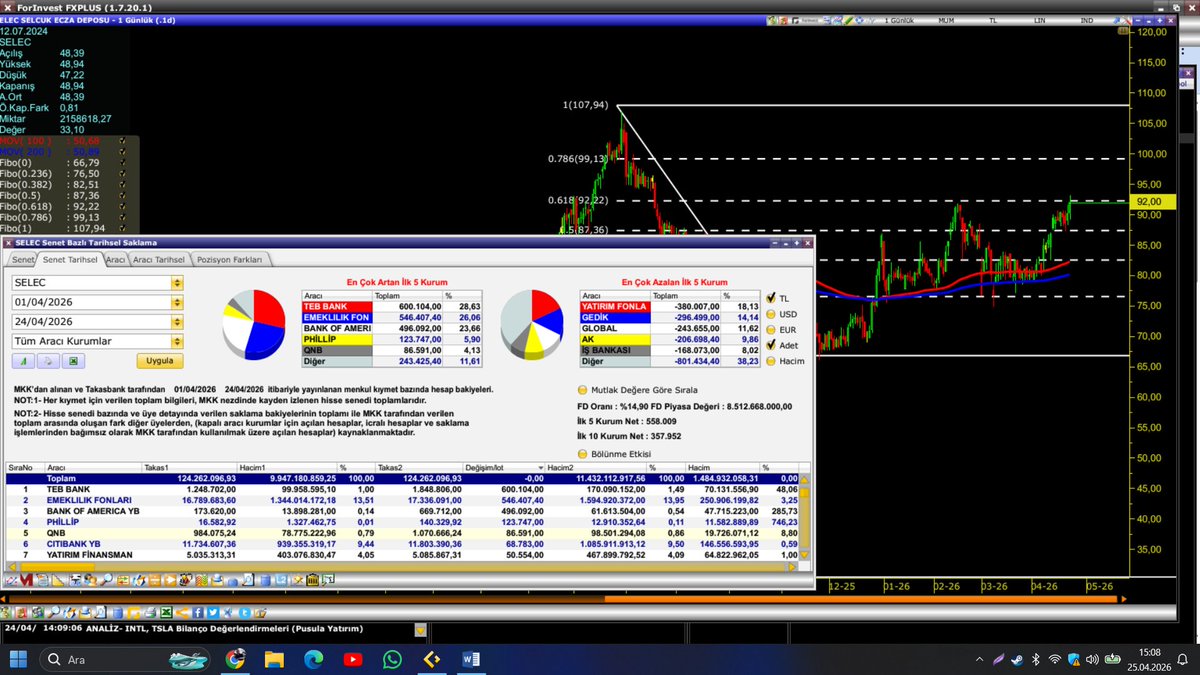This screenshot has width=1200, height=675.
Task: Open Google Chrome from the taskbar
Action: (x=235, y=659)
